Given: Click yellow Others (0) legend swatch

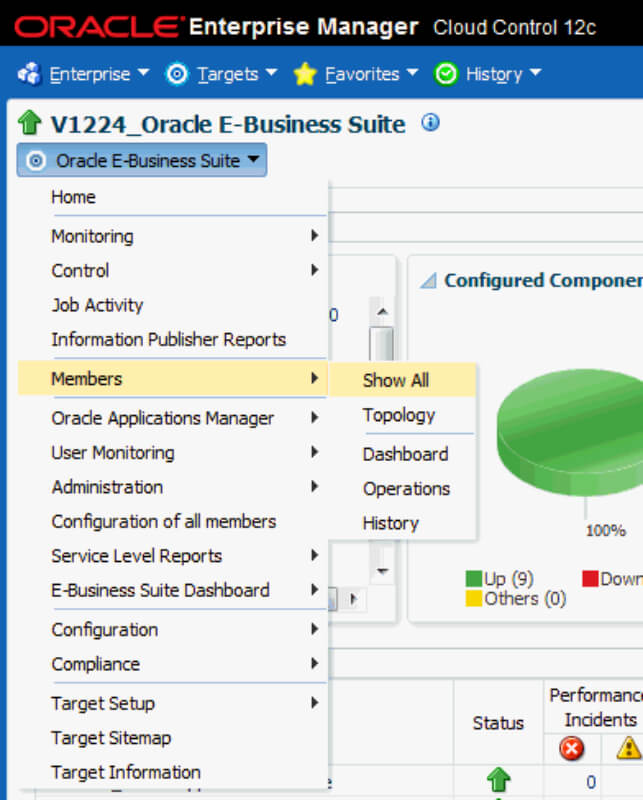Looking at the screenshot, I should click(x=474, y=598).
